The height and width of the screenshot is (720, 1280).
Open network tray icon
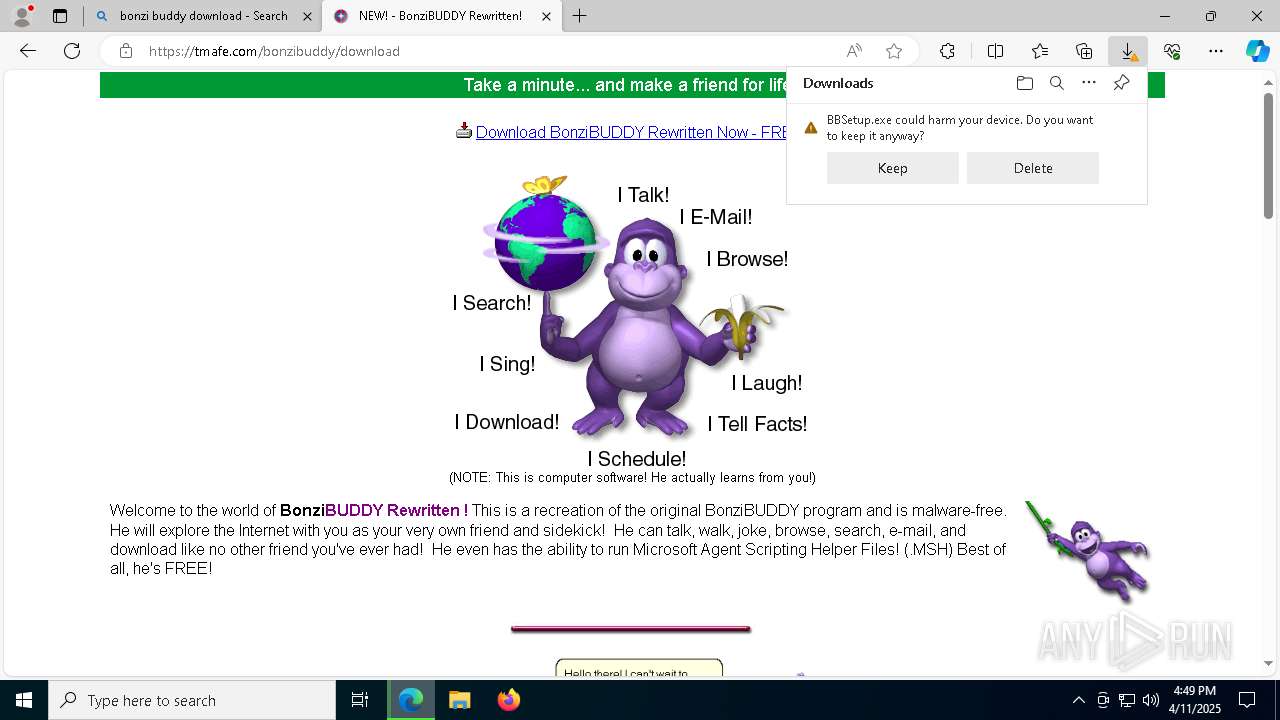pos(1127,700)
